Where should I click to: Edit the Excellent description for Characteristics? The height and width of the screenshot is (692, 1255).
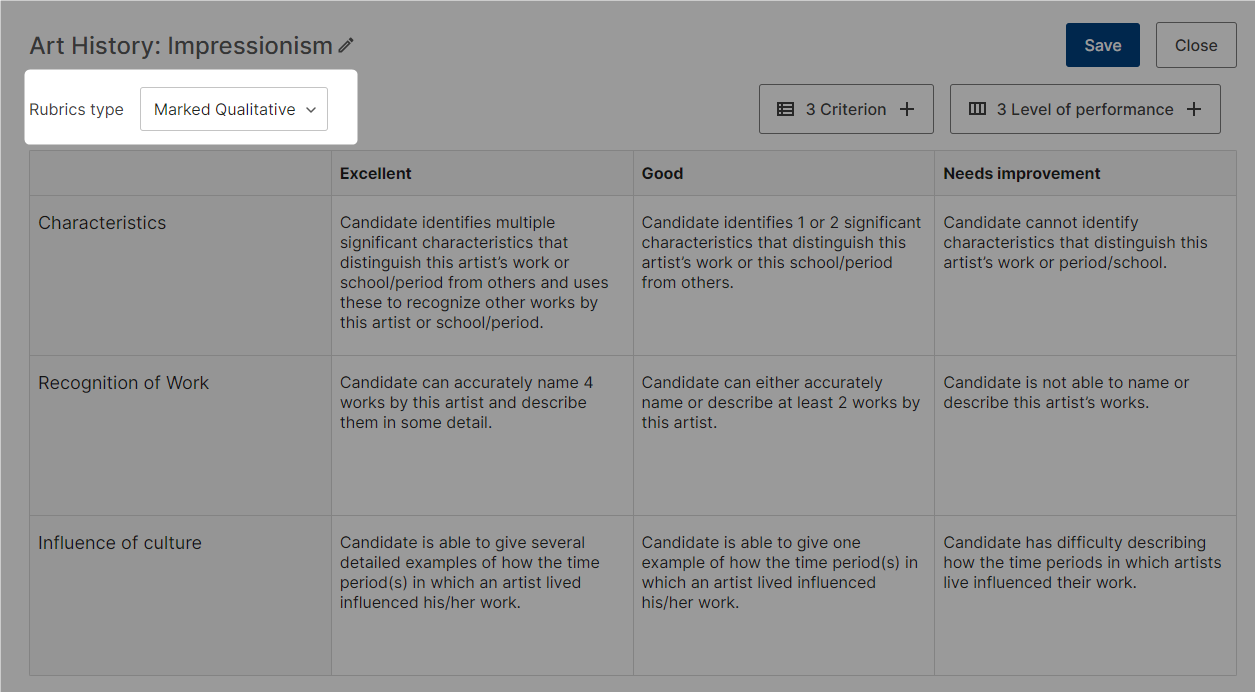point(482,275)
